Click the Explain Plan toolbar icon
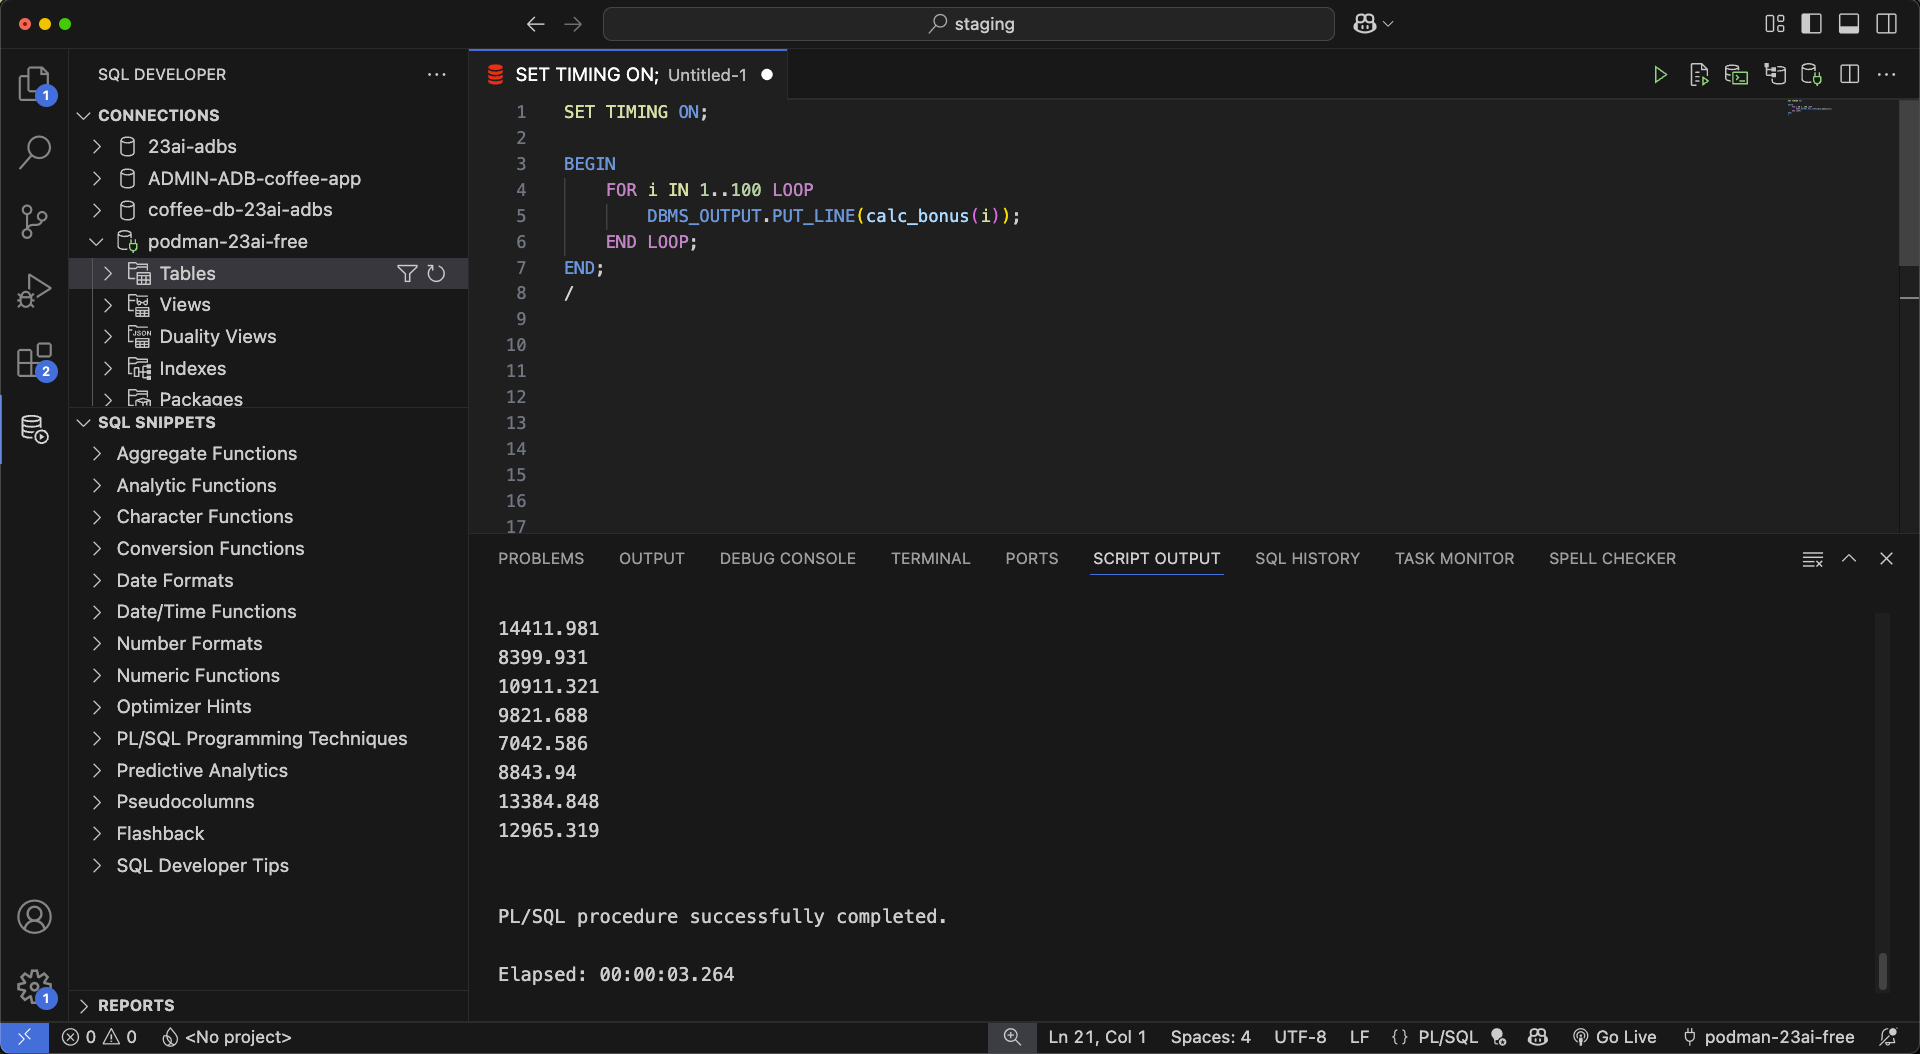 [x=1736, y=75]
